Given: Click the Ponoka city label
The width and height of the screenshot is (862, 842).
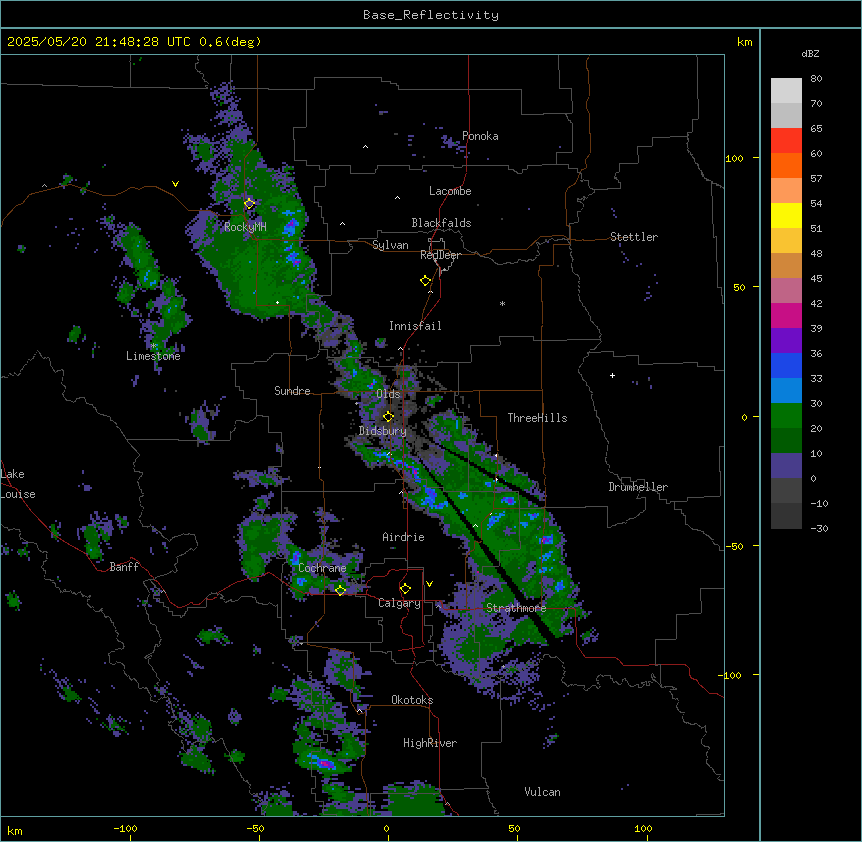Looking at the screenshot, I should pos(480,136).
